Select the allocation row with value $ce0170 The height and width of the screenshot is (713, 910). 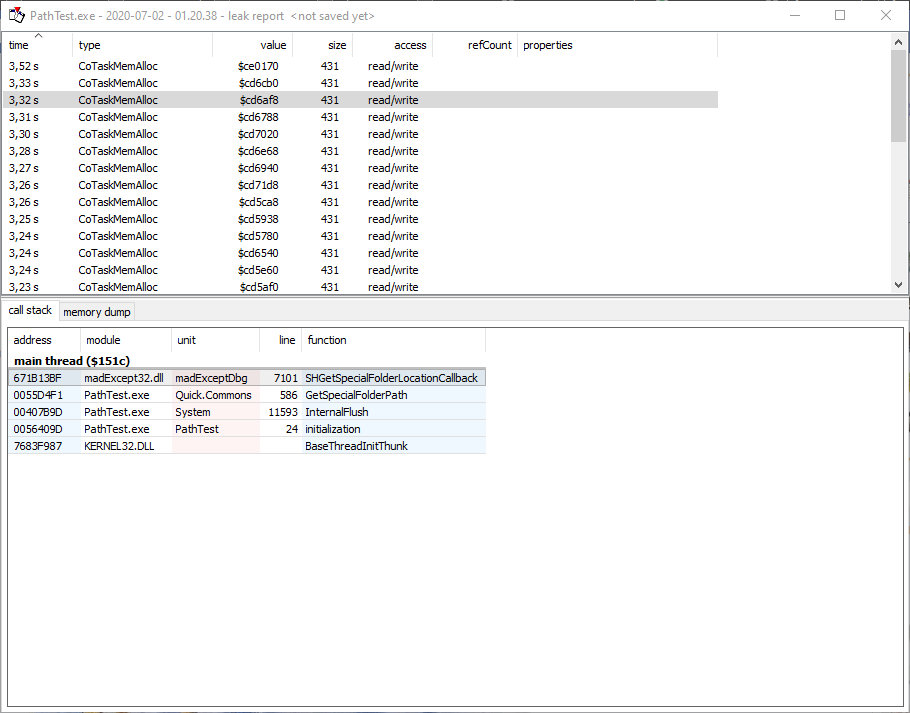coord(360,66)
